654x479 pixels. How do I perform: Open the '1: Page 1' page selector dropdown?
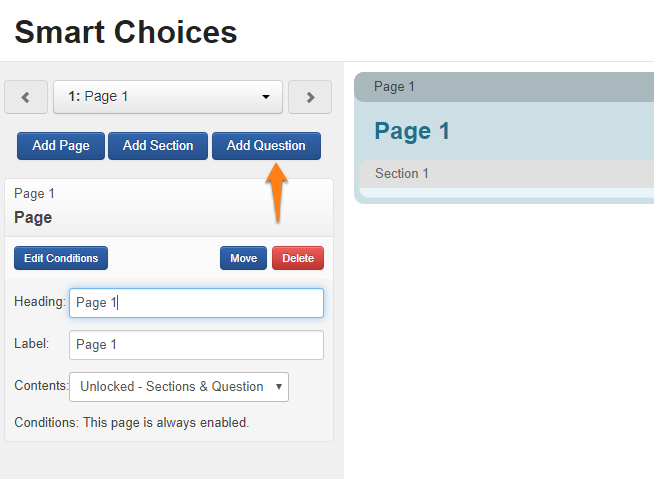point(168,97)
